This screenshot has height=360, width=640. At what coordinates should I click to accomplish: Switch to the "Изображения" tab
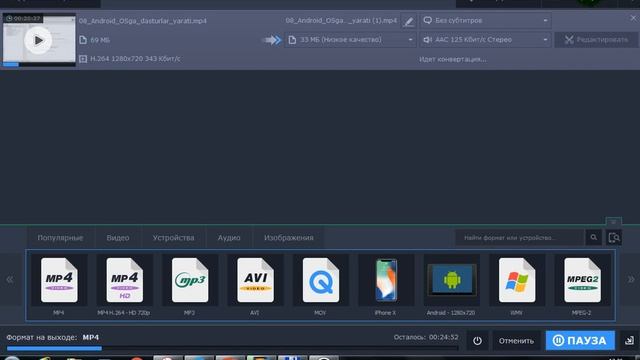(x=289, y=238)
